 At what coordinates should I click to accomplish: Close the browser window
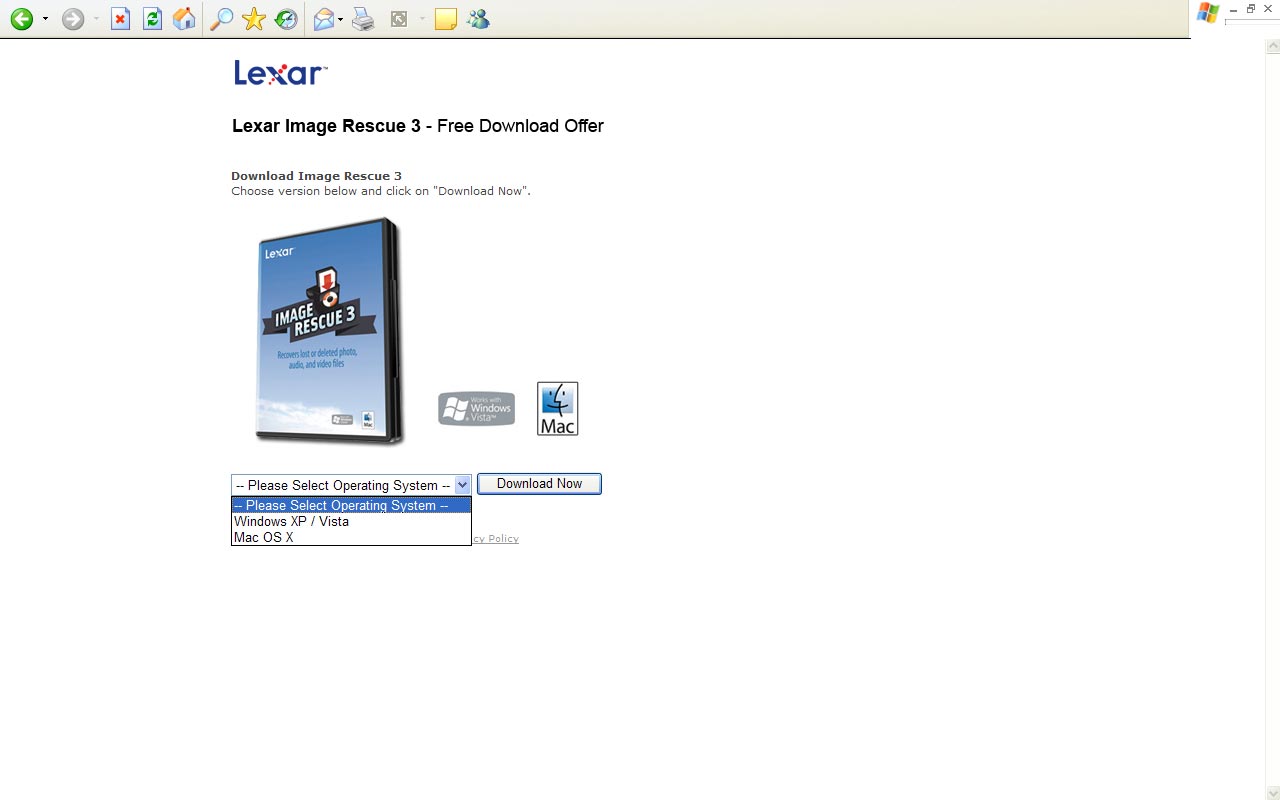coord(1268,9)
